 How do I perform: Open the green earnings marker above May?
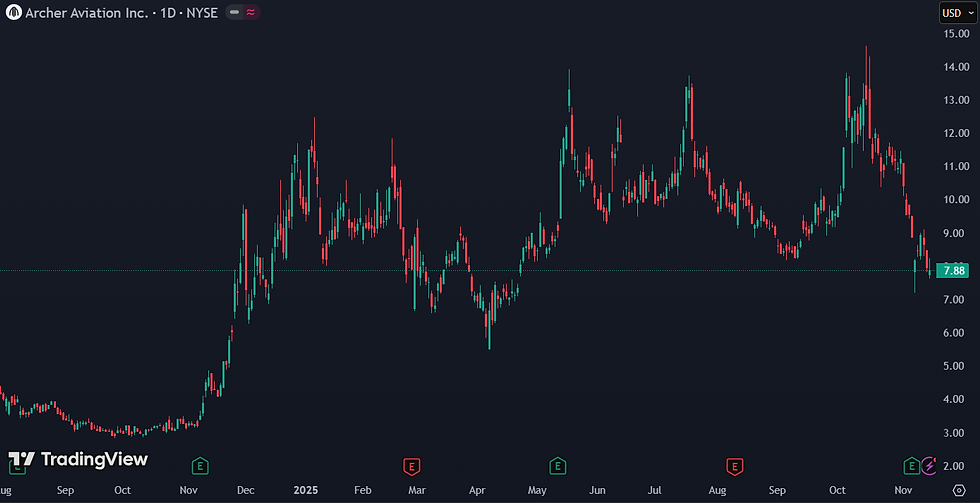(558, 466)
